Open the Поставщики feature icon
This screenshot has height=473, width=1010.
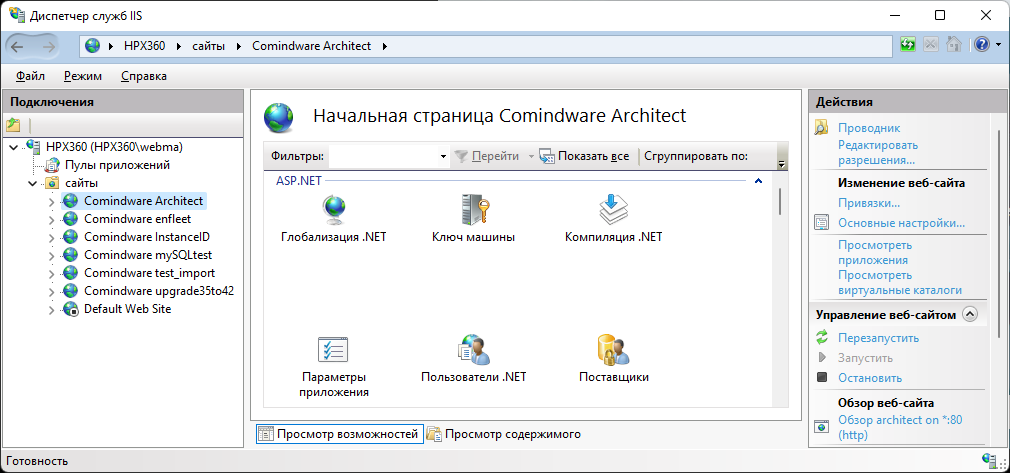point(613,349)
